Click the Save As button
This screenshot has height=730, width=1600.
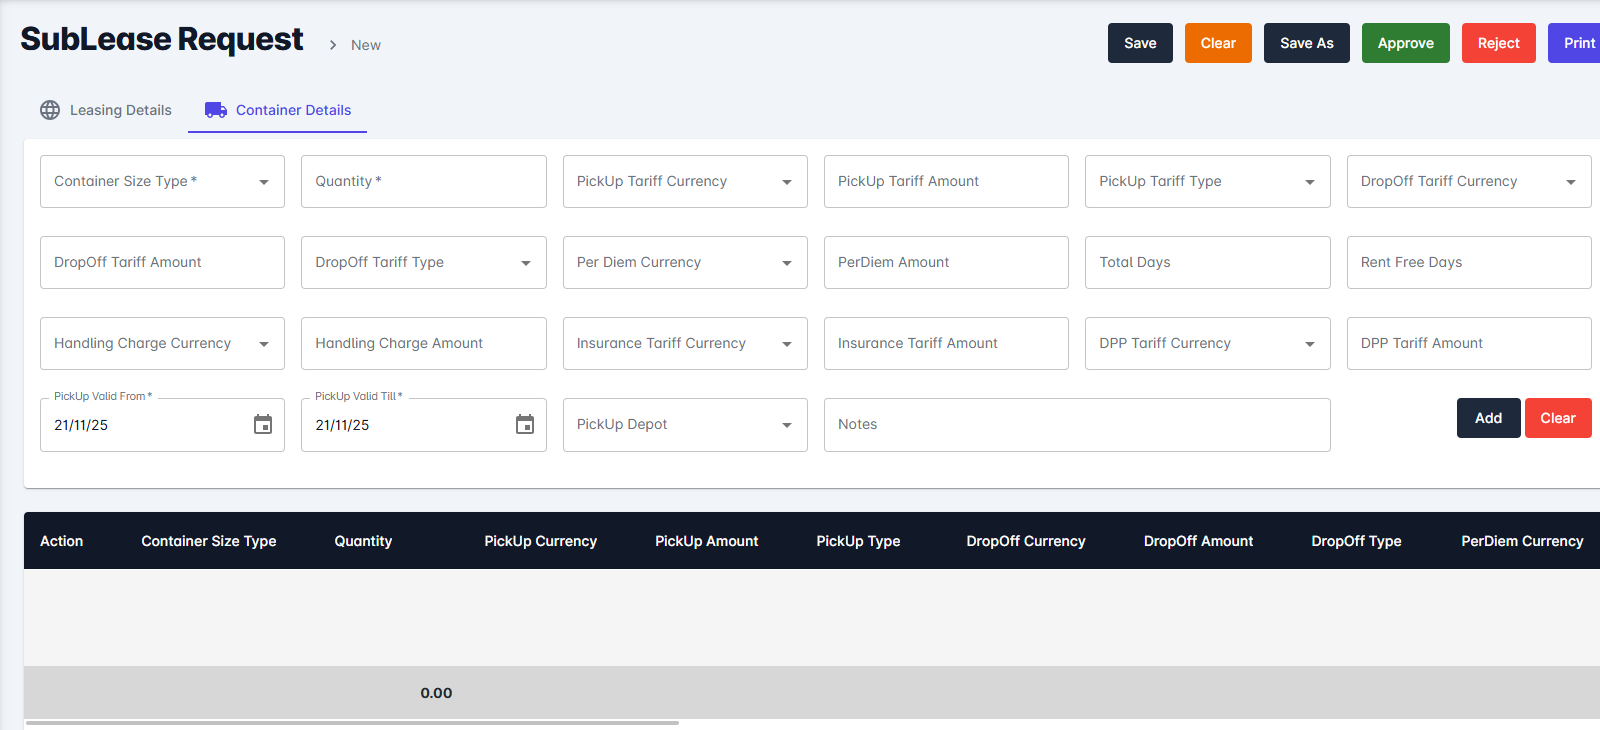(1306, 43)
